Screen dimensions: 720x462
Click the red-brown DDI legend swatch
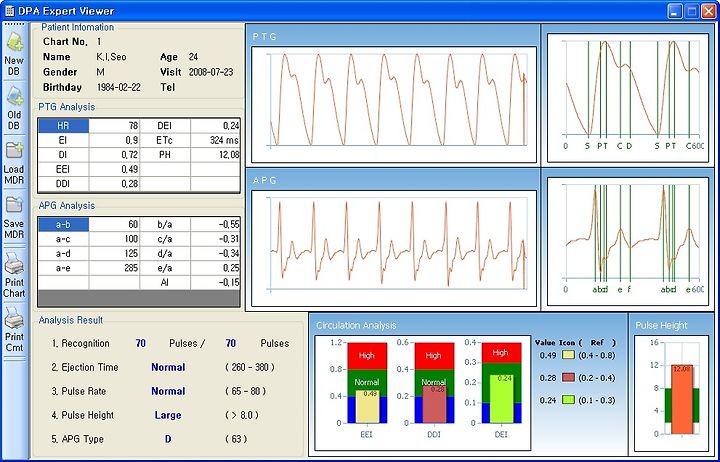[568, 377]
